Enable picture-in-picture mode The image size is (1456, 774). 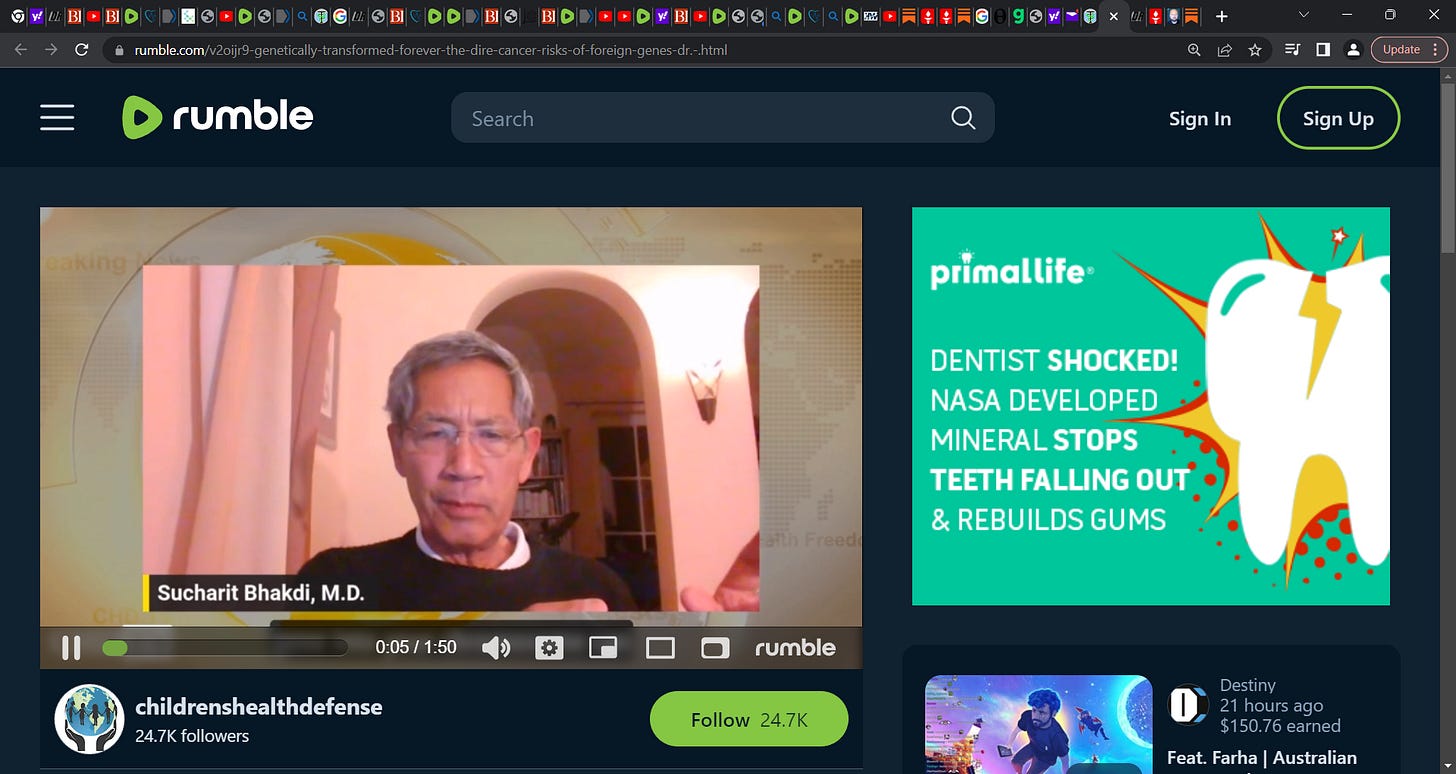click(x=603, y=648)
